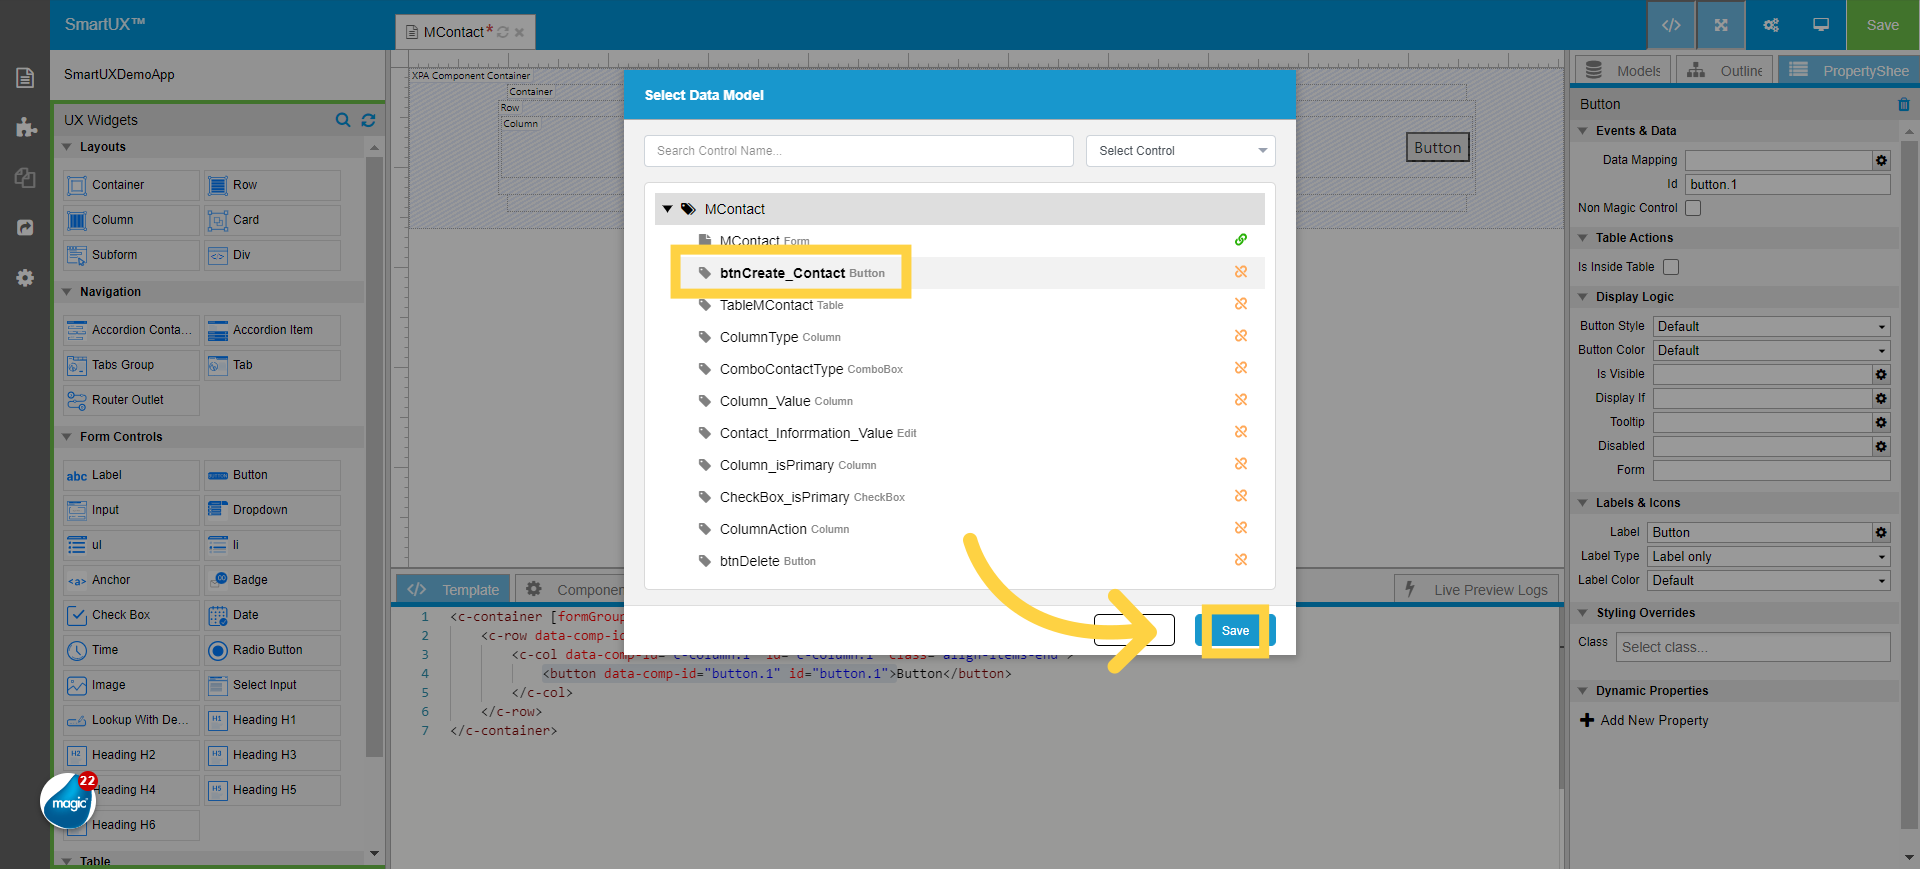Image resolution: width=1920 pixels, height=869 pixels.
Task: Switch to the PropertySheet tab
Action: coord(1848,70)
